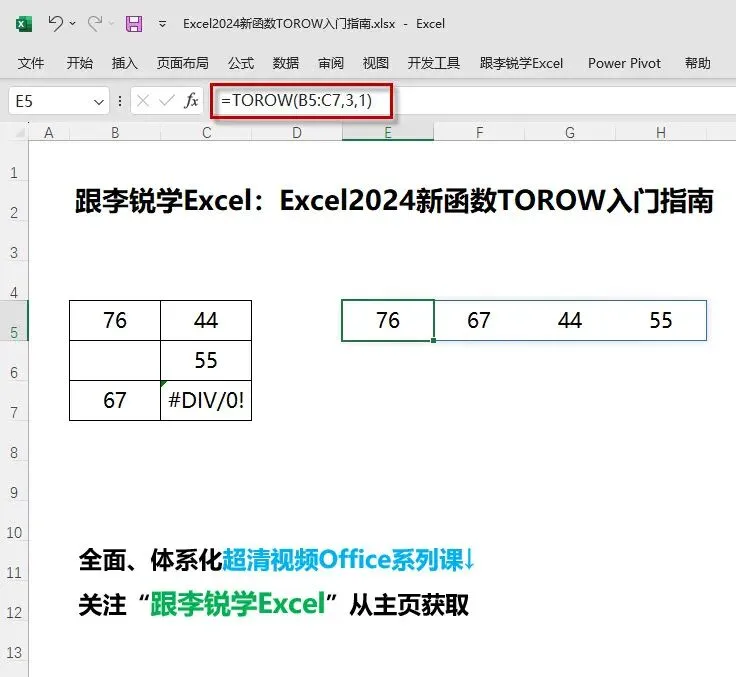Select cell C6 containing 55
Image resolution: width=736 pixels, height=677 pixels.
coord(206,361)
